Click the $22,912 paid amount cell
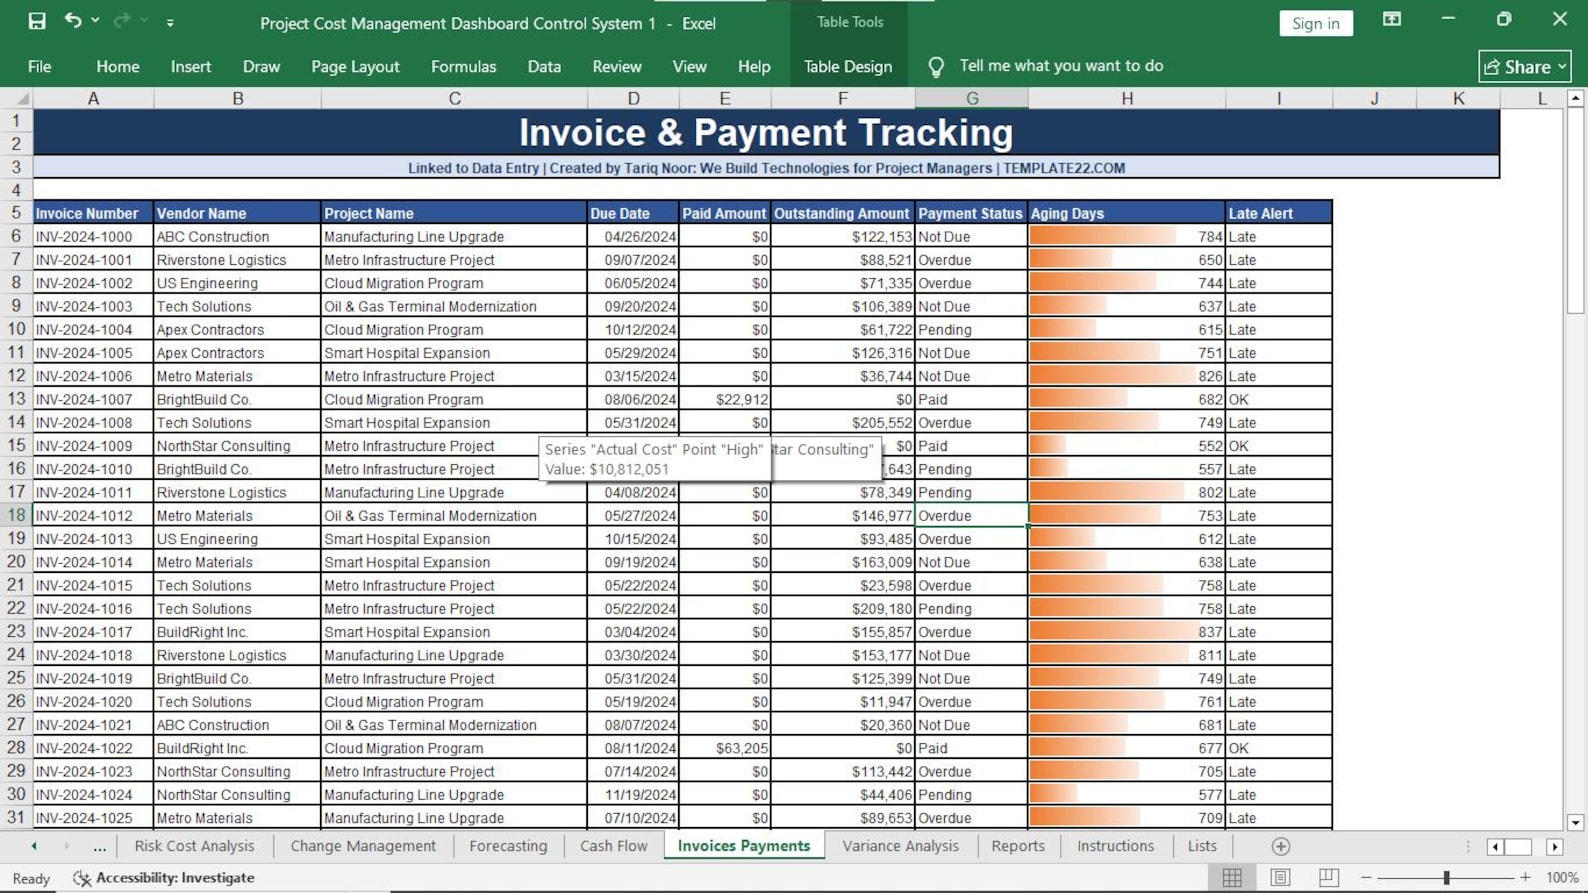 (x=725, y=399)
